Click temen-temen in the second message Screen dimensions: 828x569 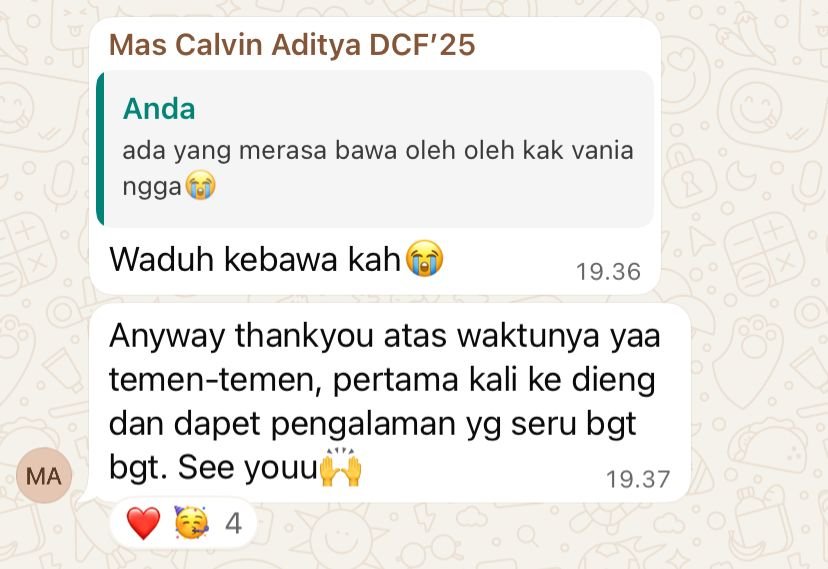pyautogui.click(x=215, y=380)
